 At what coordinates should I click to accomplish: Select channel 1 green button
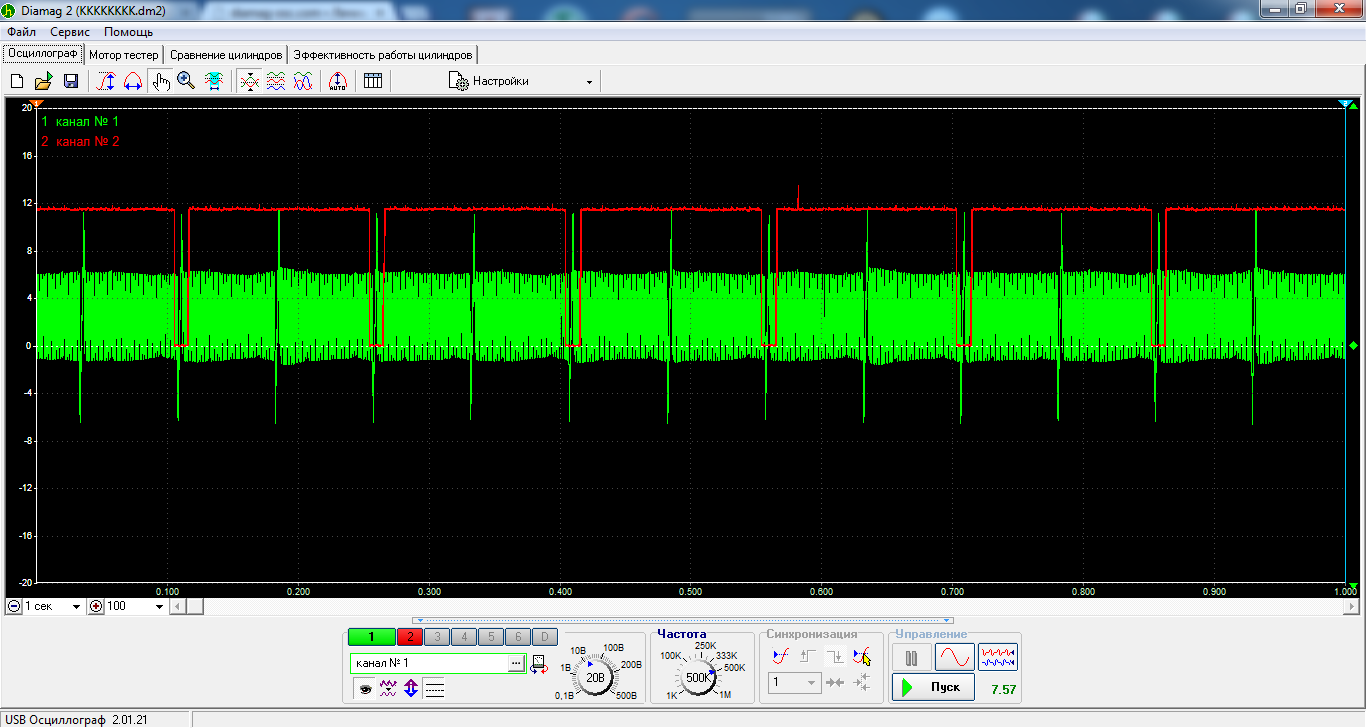[371, 637]
